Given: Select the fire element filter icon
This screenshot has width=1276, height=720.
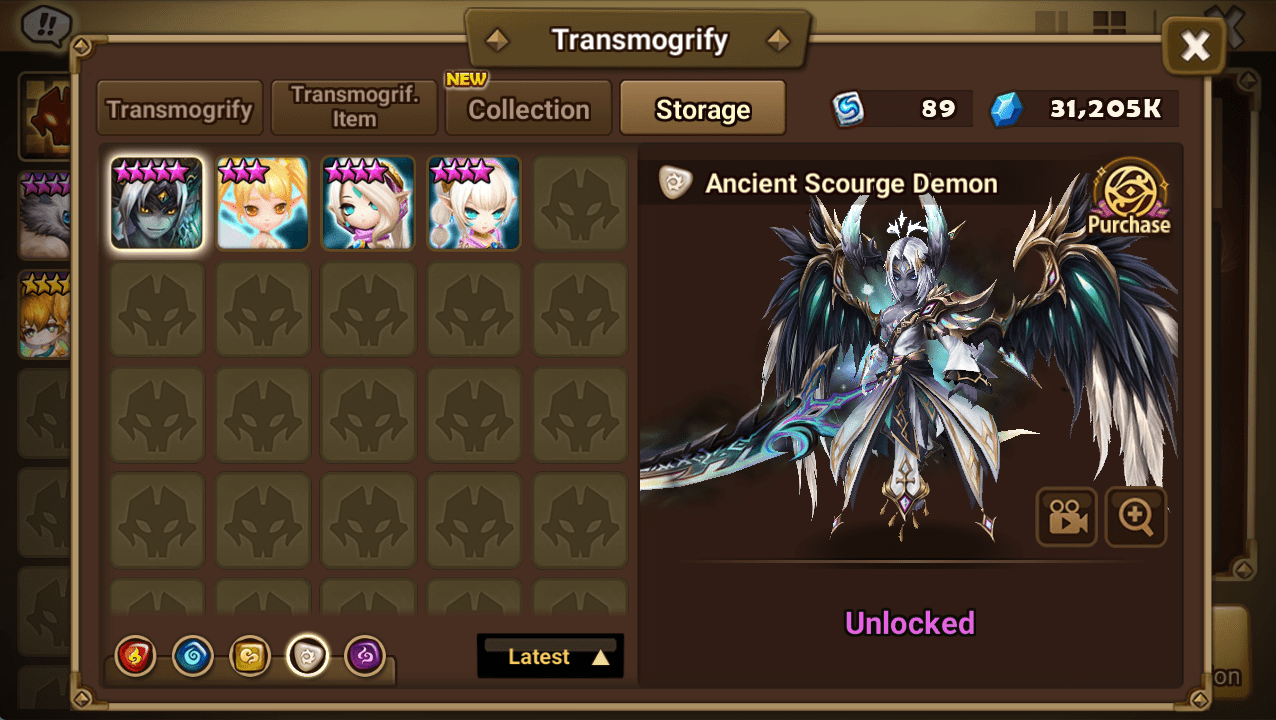Looking at the screenshot, I should 135,657.
